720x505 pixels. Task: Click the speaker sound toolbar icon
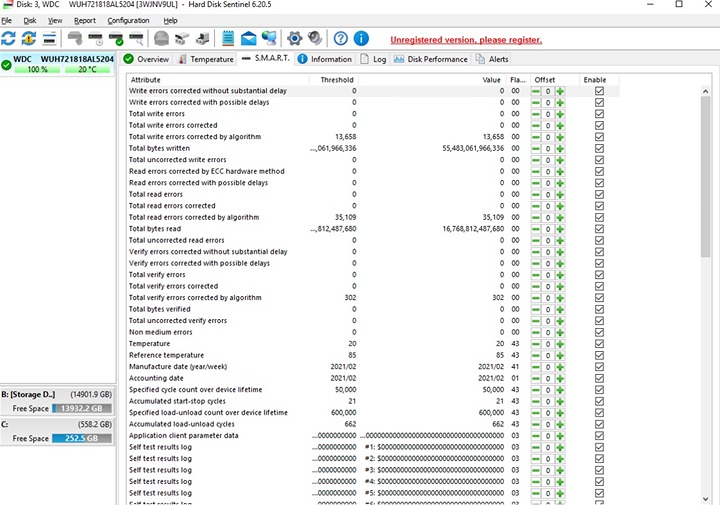[x=315, y=39]
